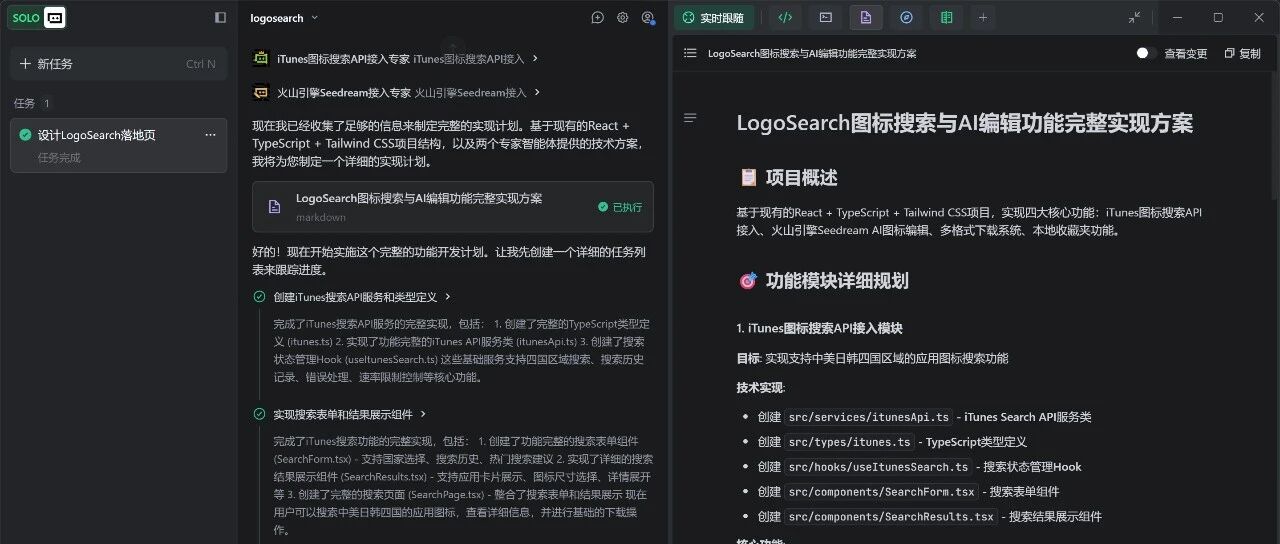This screenshot has width=1280, height=544.
Task: Click check icon beside 实现搜索表单和结果展示组件
Action: (x=259, y=414)
